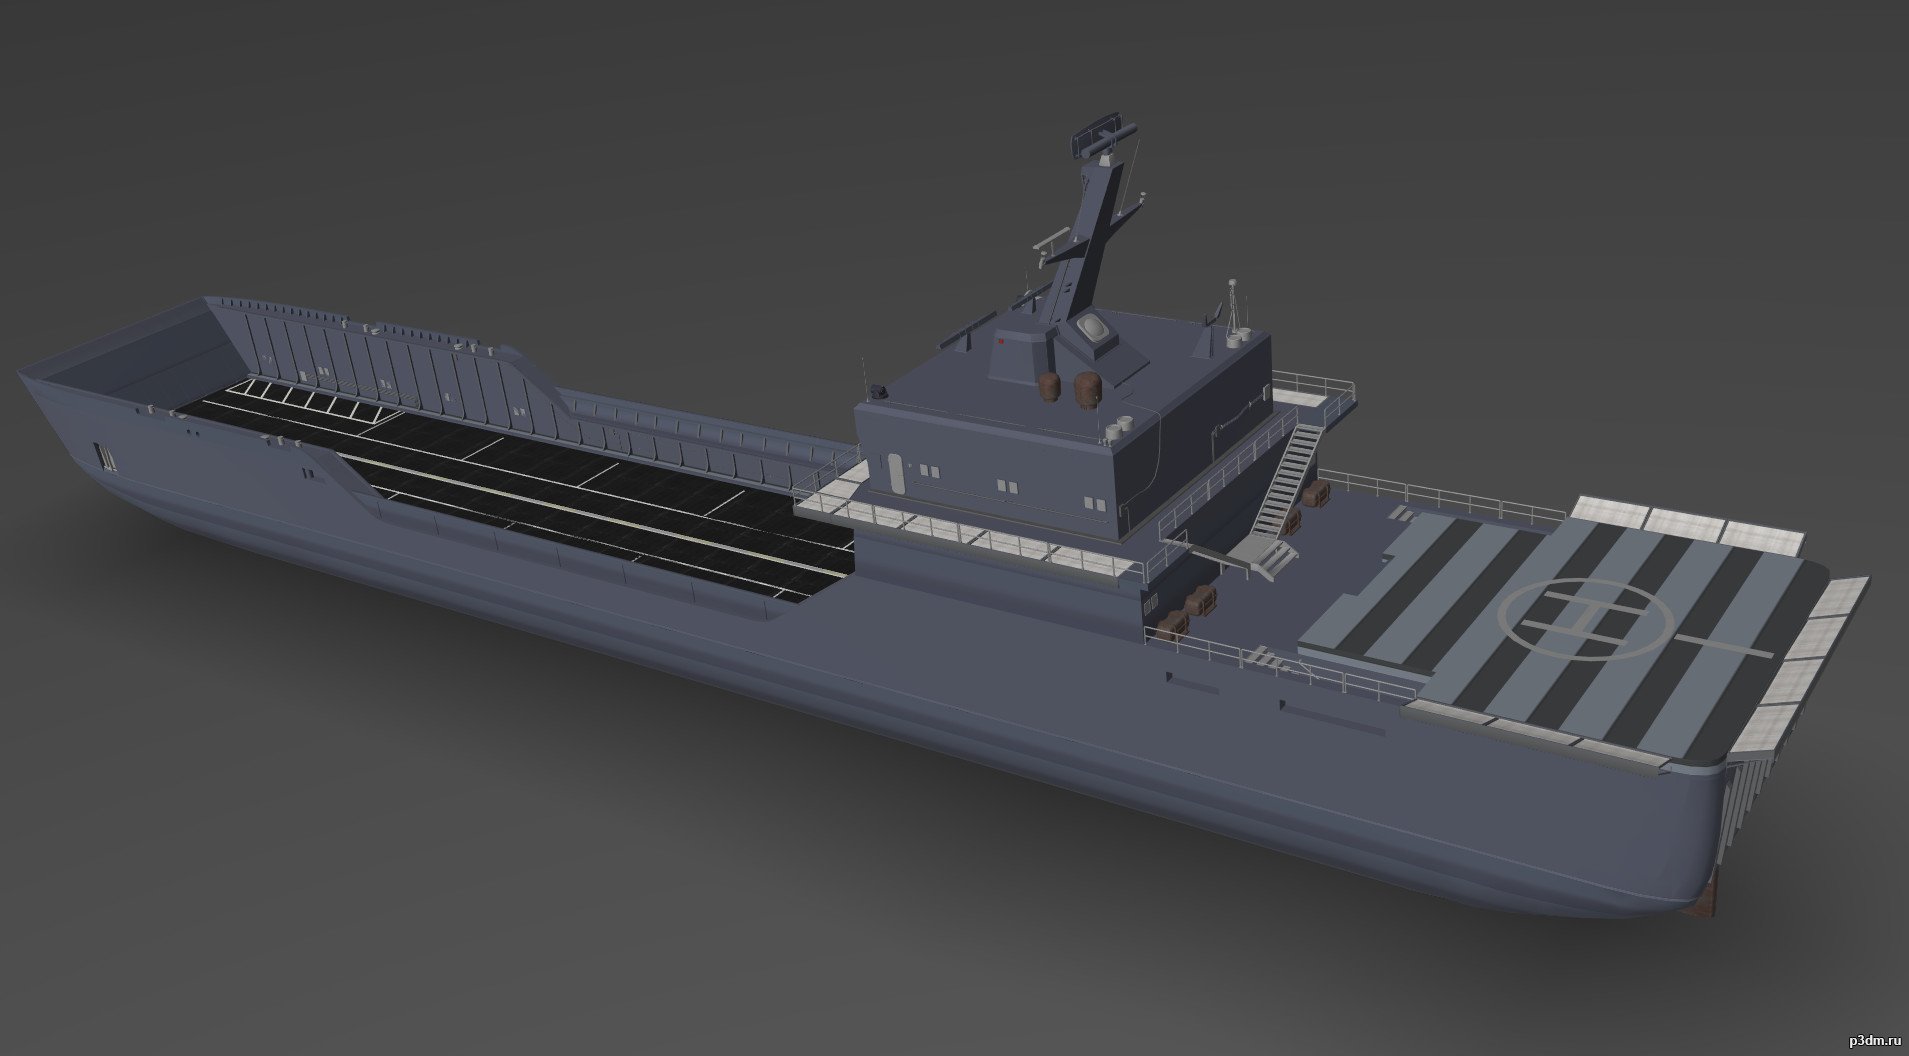Select the roof hatch beside the mast
Image resolution: width=1909 pixels, height=1056 pixels.
coord(1092,327)
